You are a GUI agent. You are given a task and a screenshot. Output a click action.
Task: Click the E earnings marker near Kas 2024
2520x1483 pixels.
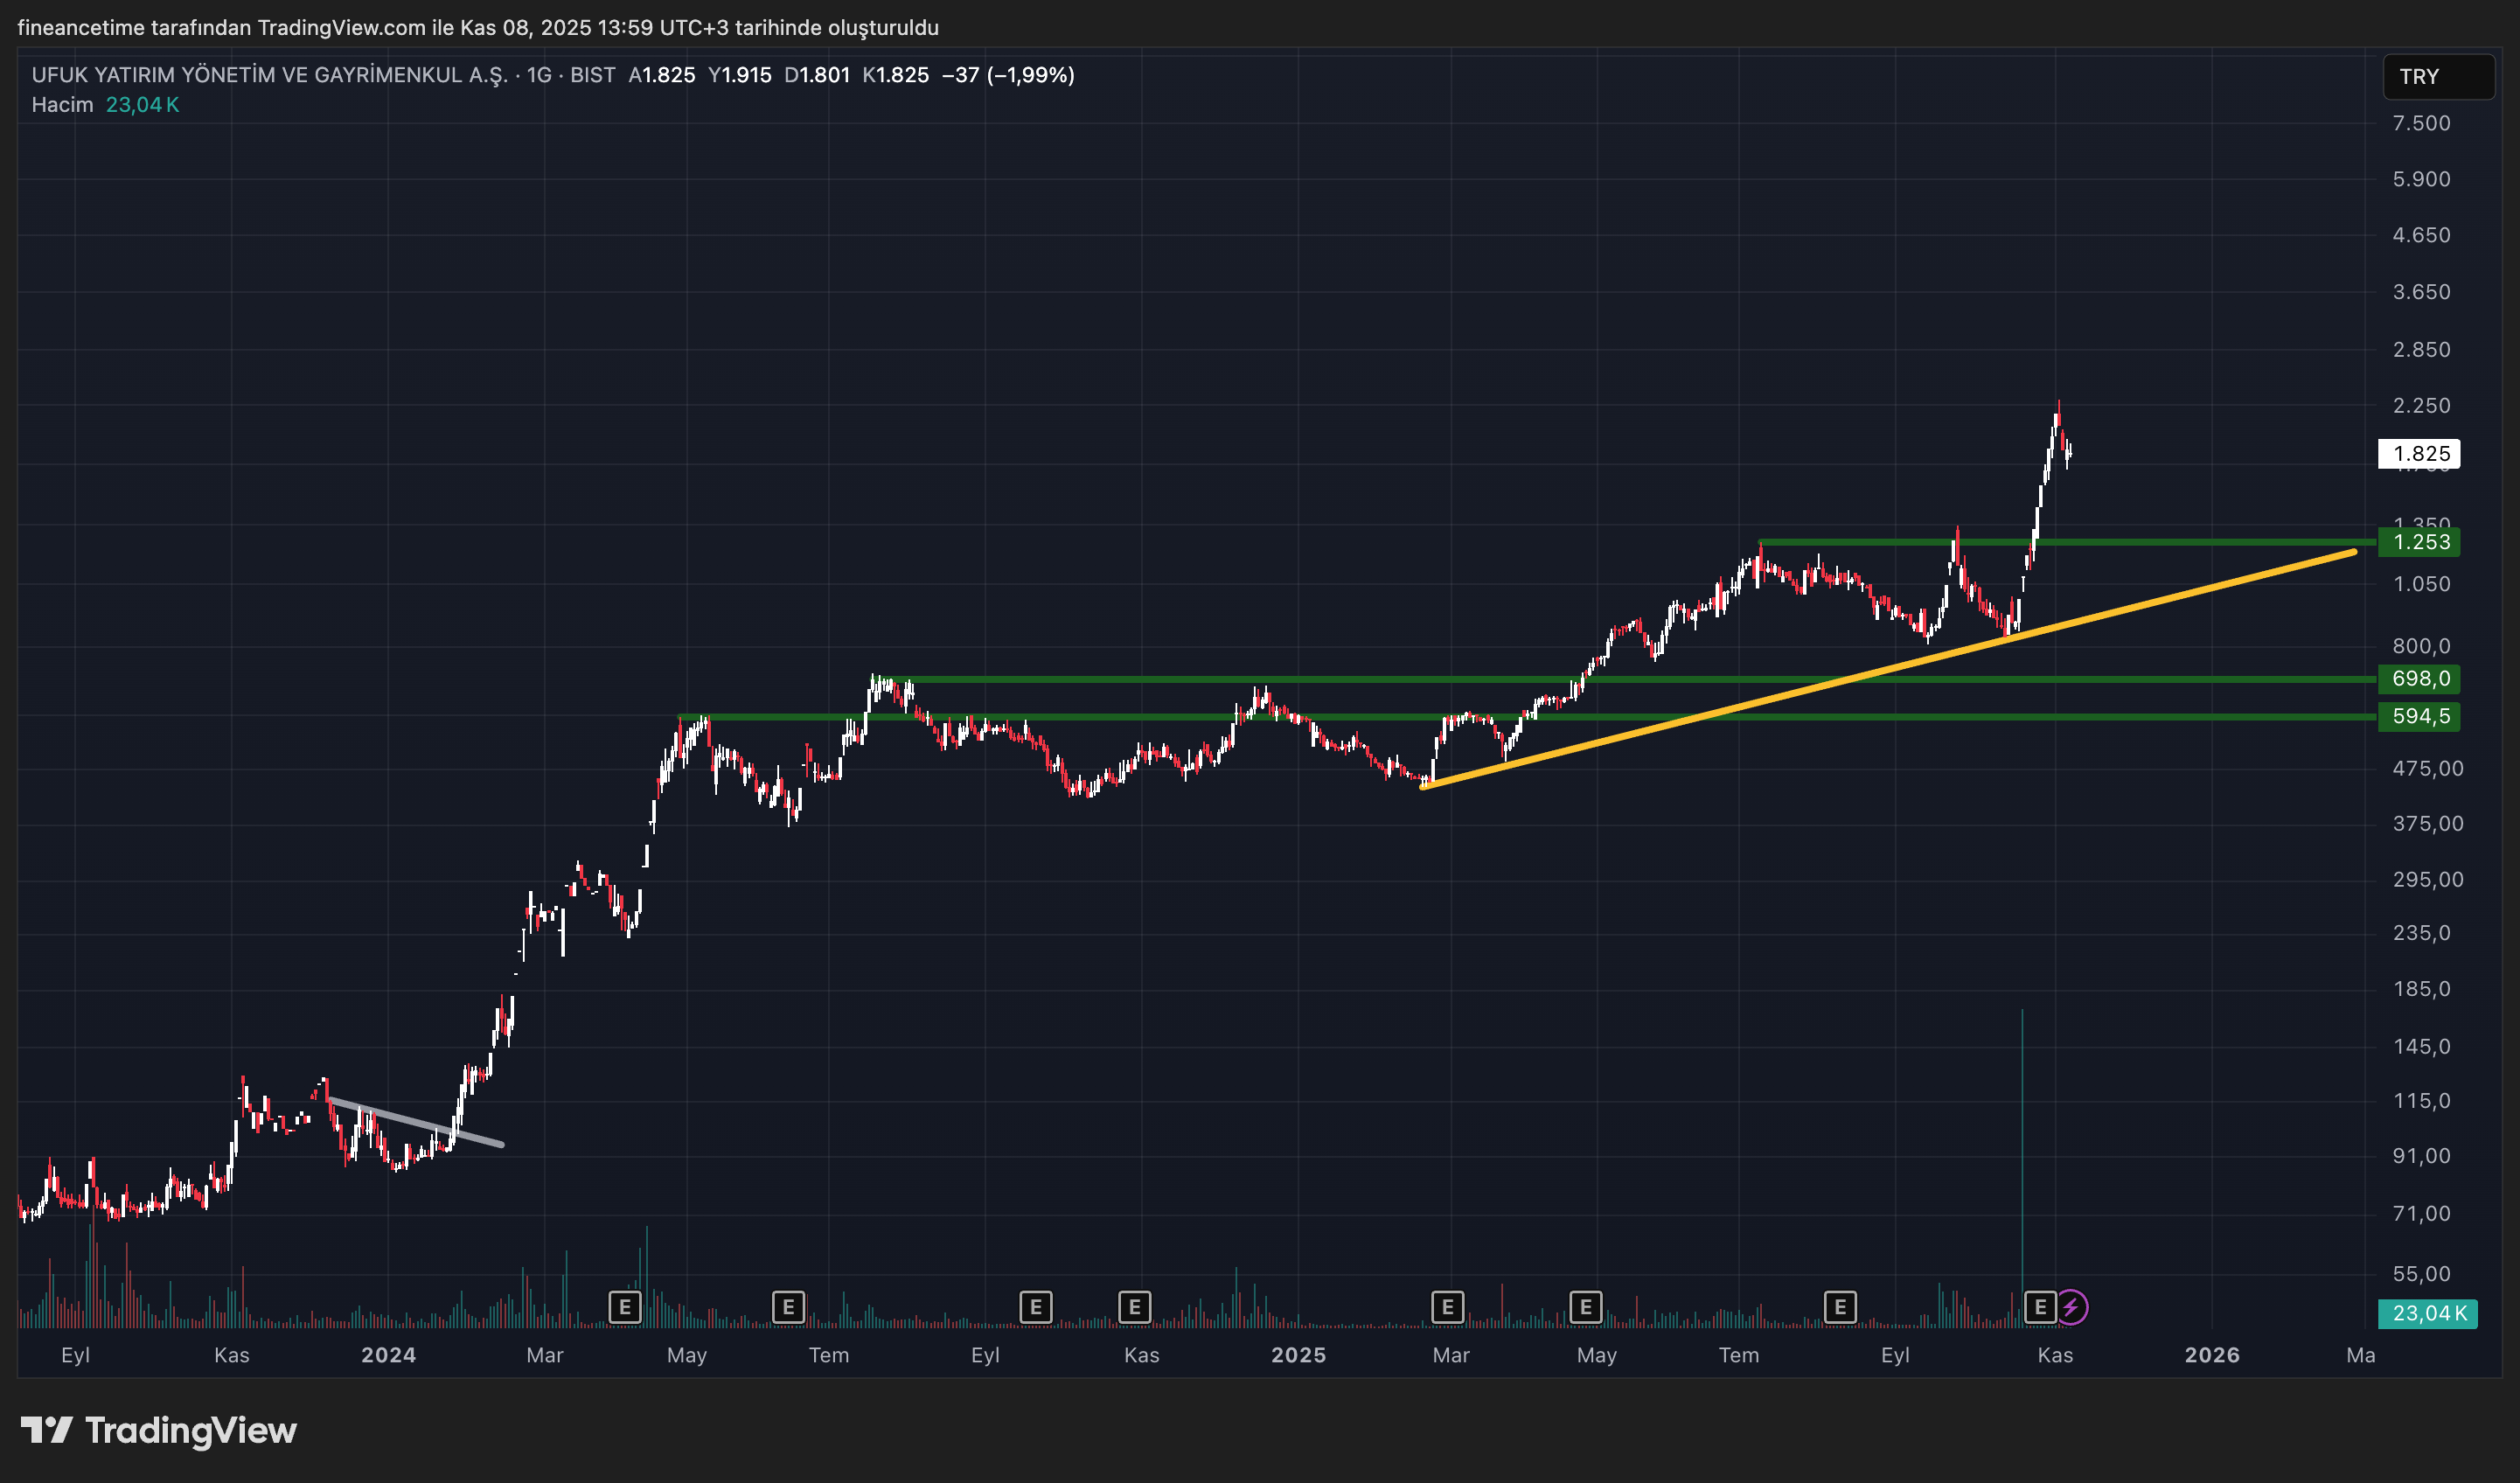(x=1133, y=1307)
